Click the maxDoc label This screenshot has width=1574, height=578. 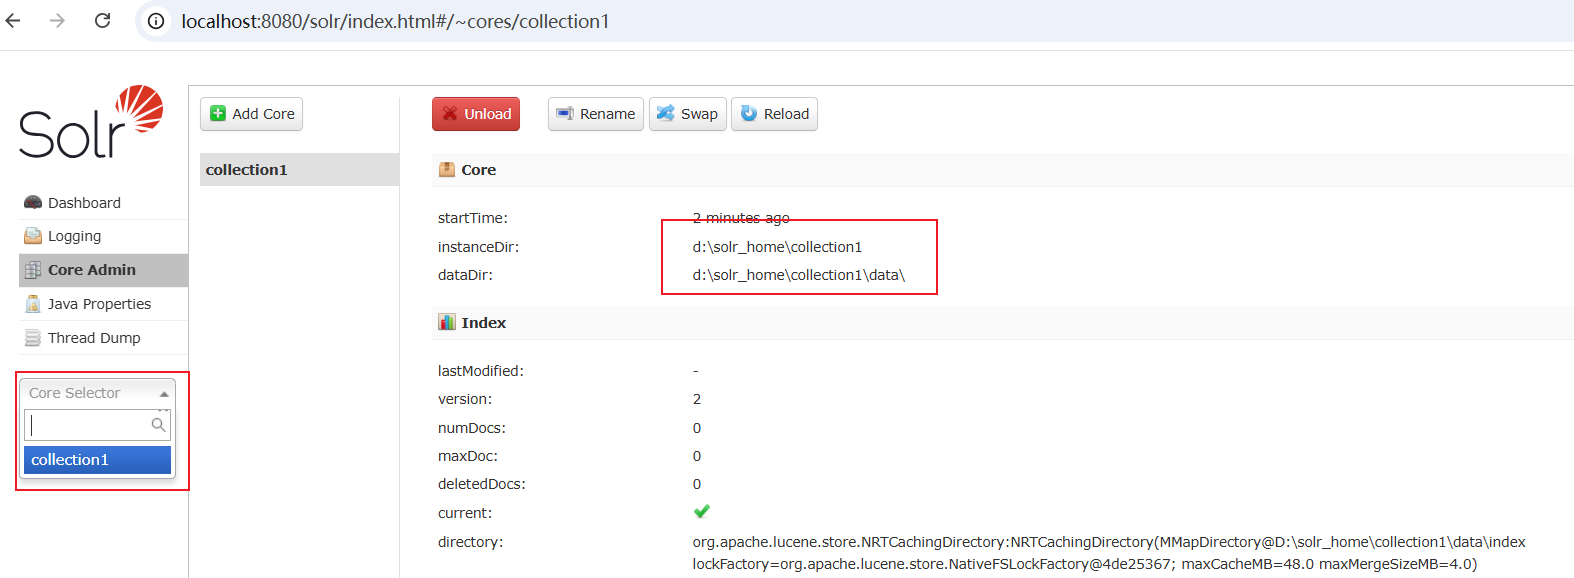pyautogui.click(x=468, y=456)
